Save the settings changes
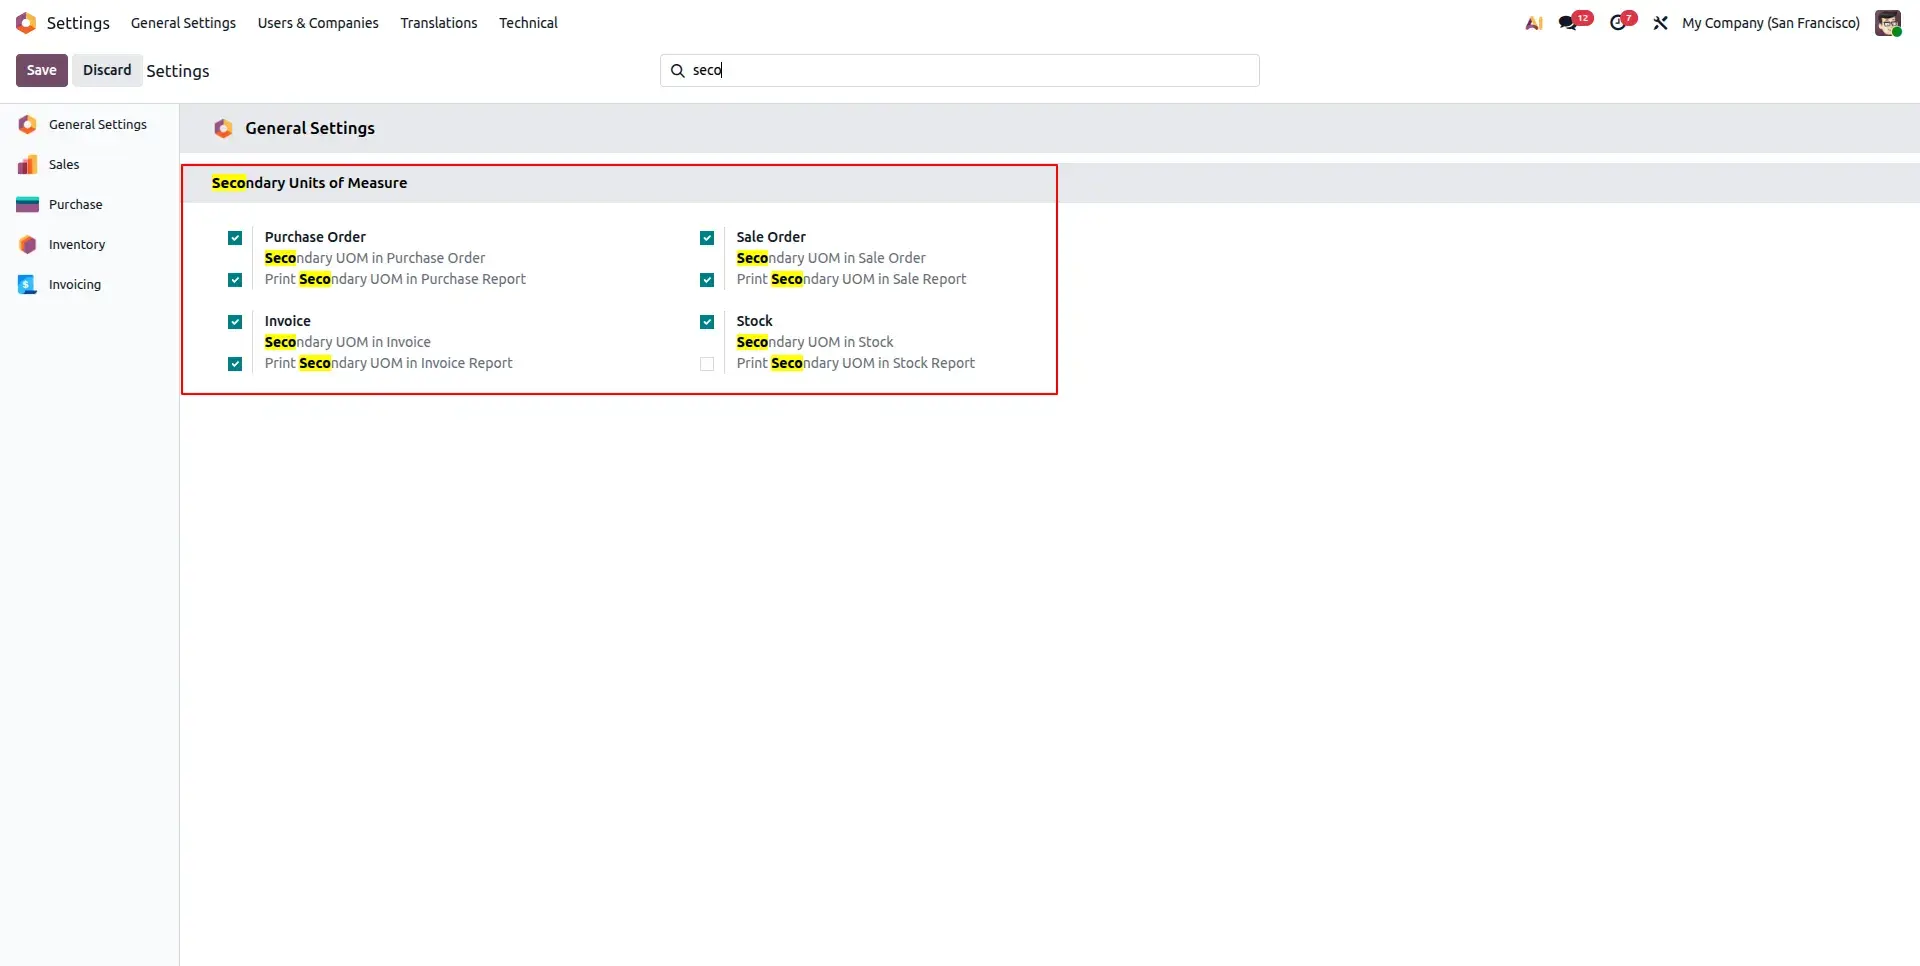The height and width of the screenshot is (966, 1920). (x=42, y=70)
